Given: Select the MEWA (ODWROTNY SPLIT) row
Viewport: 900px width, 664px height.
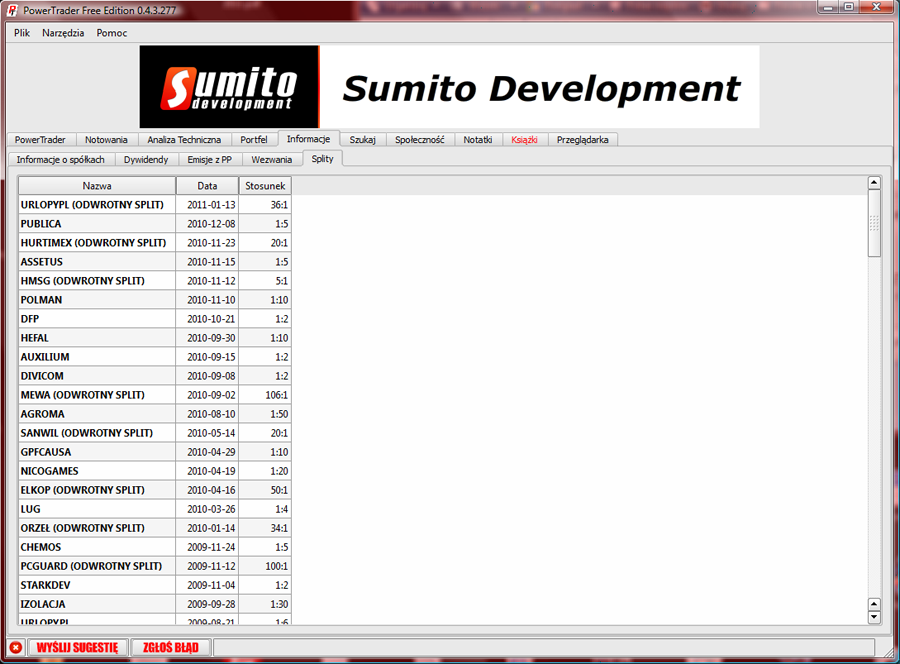Looking at the screenshot, I should (x=155, y=395).
